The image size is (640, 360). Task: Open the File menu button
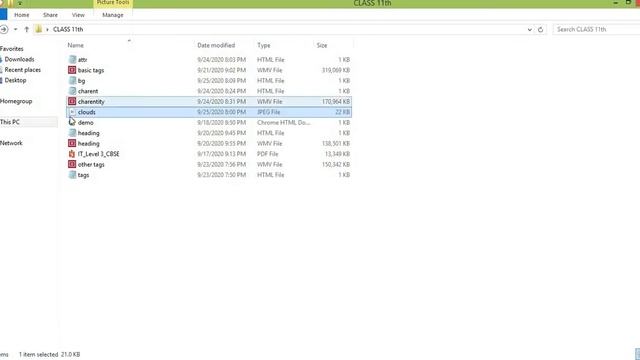coord(3,15)
